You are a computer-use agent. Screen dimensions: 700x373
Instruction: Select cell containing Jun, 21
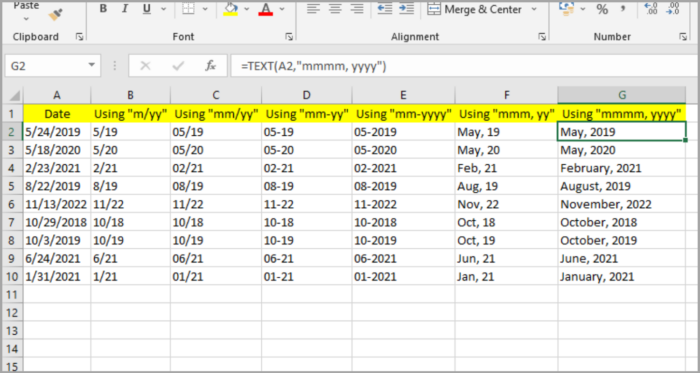pos(506,258)
